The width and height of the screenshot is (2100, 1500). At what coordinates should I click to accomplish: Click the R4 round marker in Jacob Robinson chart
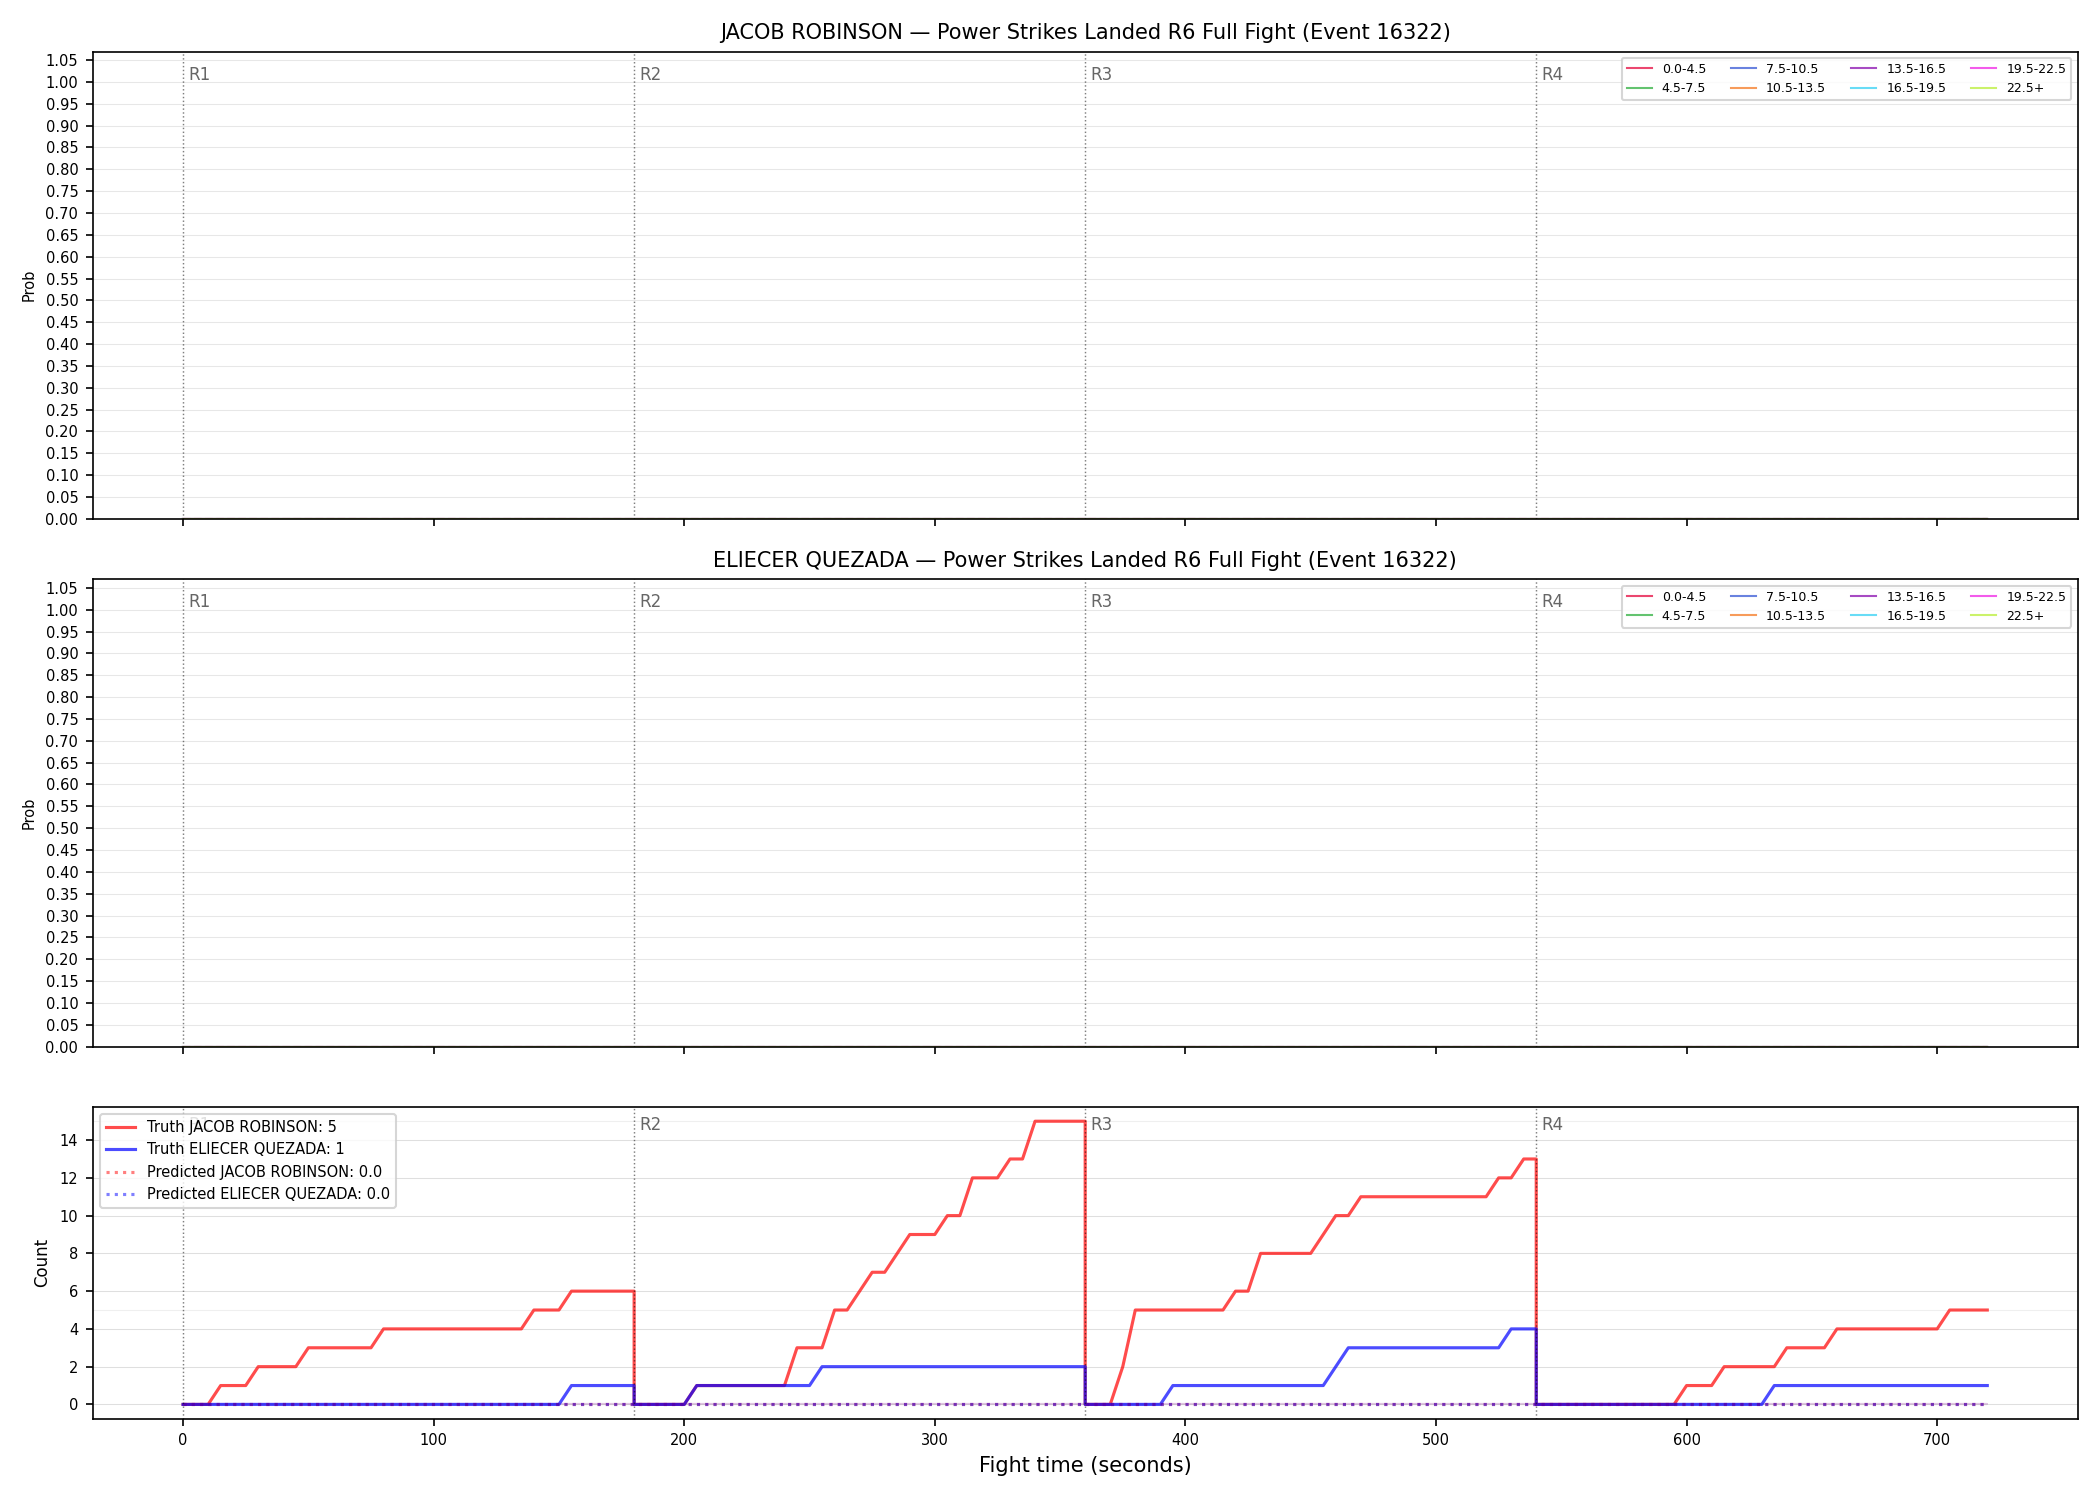pos(1552,74)
